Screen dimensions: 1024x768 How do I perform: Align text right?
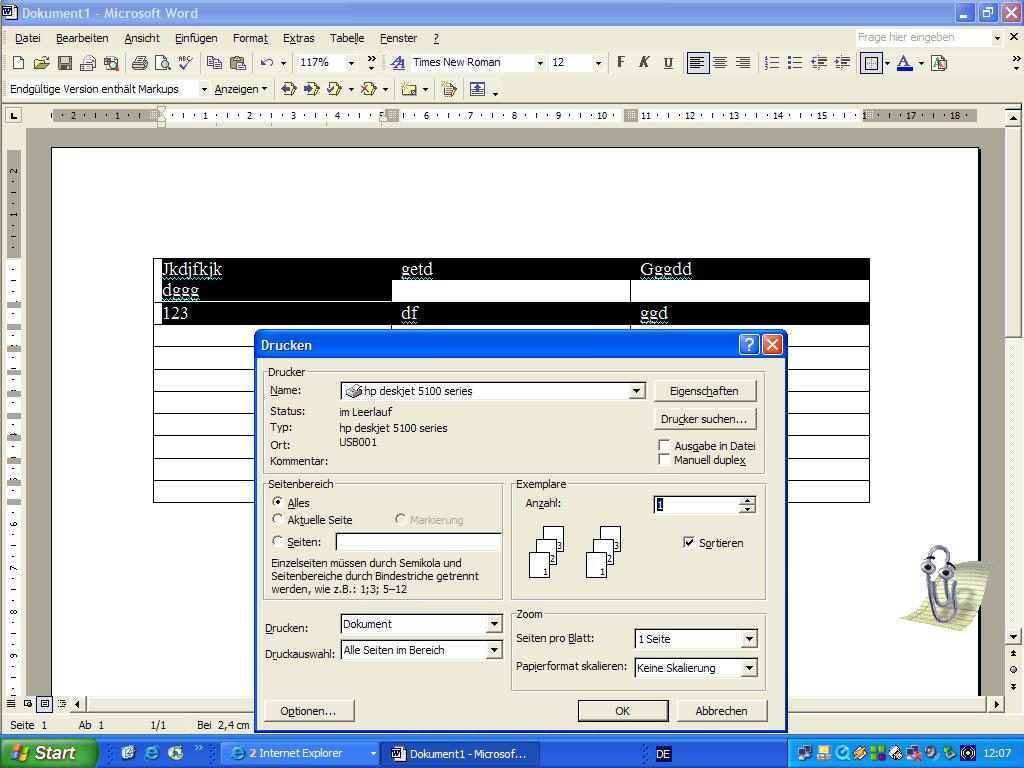click(x=743, y=63)
